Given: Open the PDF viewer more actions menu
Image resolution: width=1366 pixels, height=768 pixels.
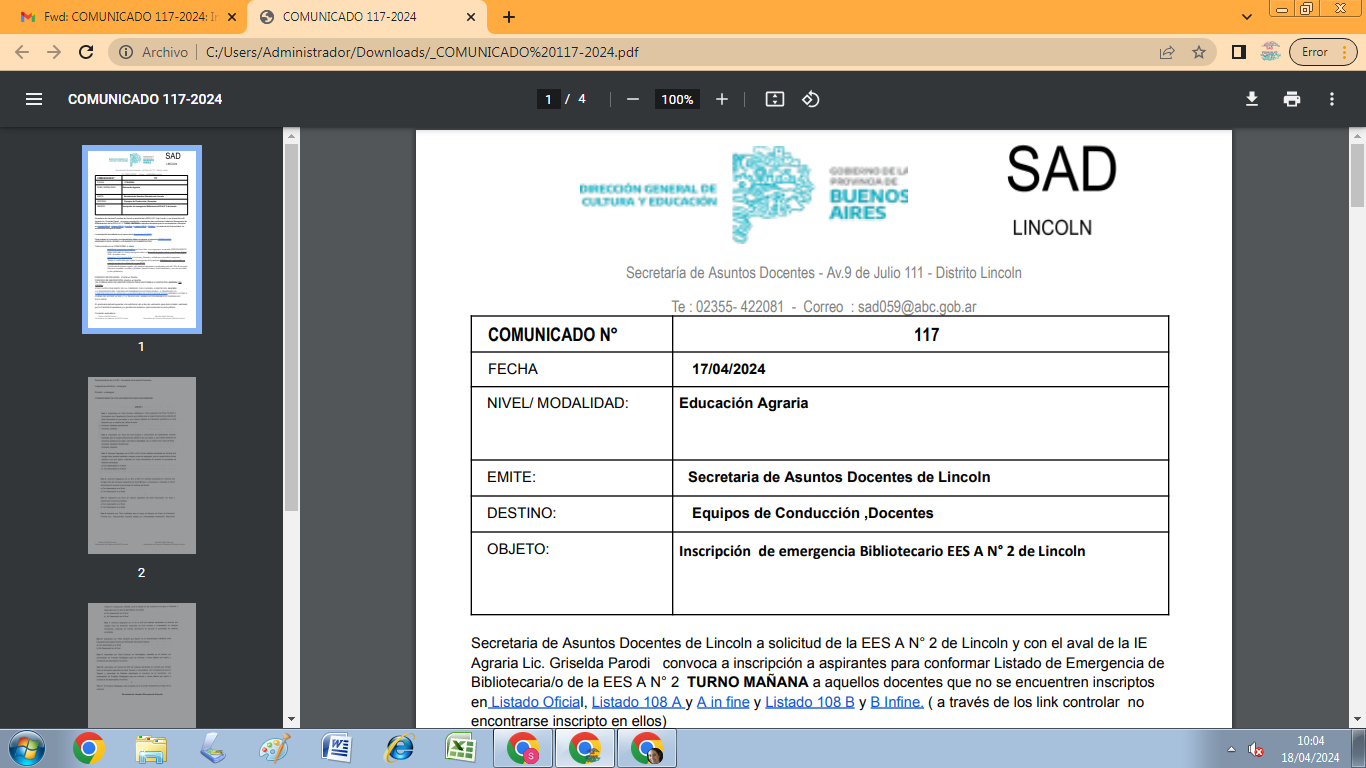Looking at the screenshot, I should point(1332,99).
